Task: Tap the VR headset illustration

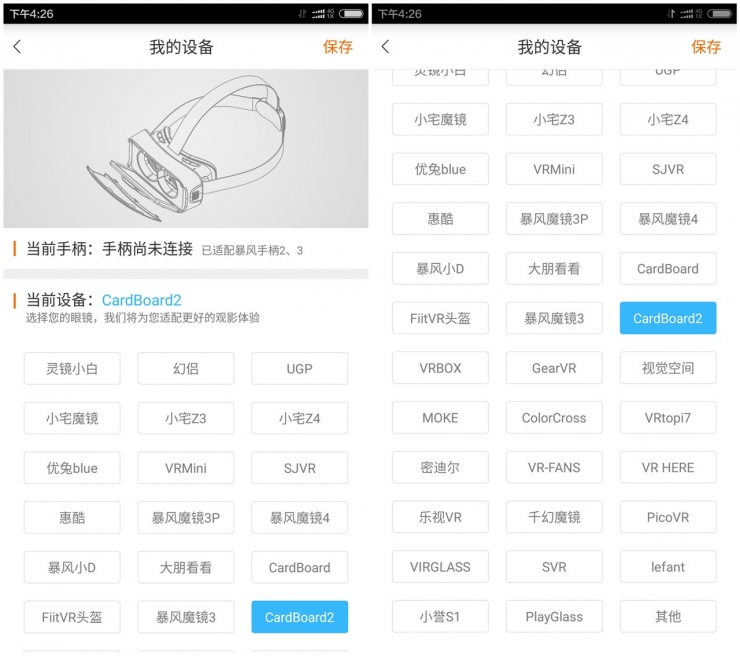Action: tap(186, 149)
